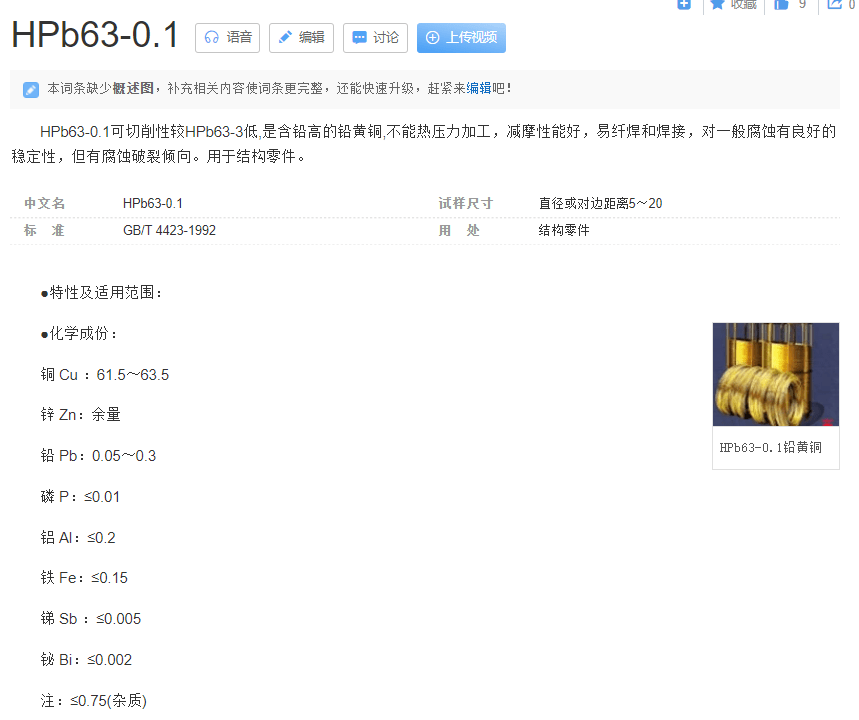Click the speech-bubble icon on 讨论 button

point(358,37)
